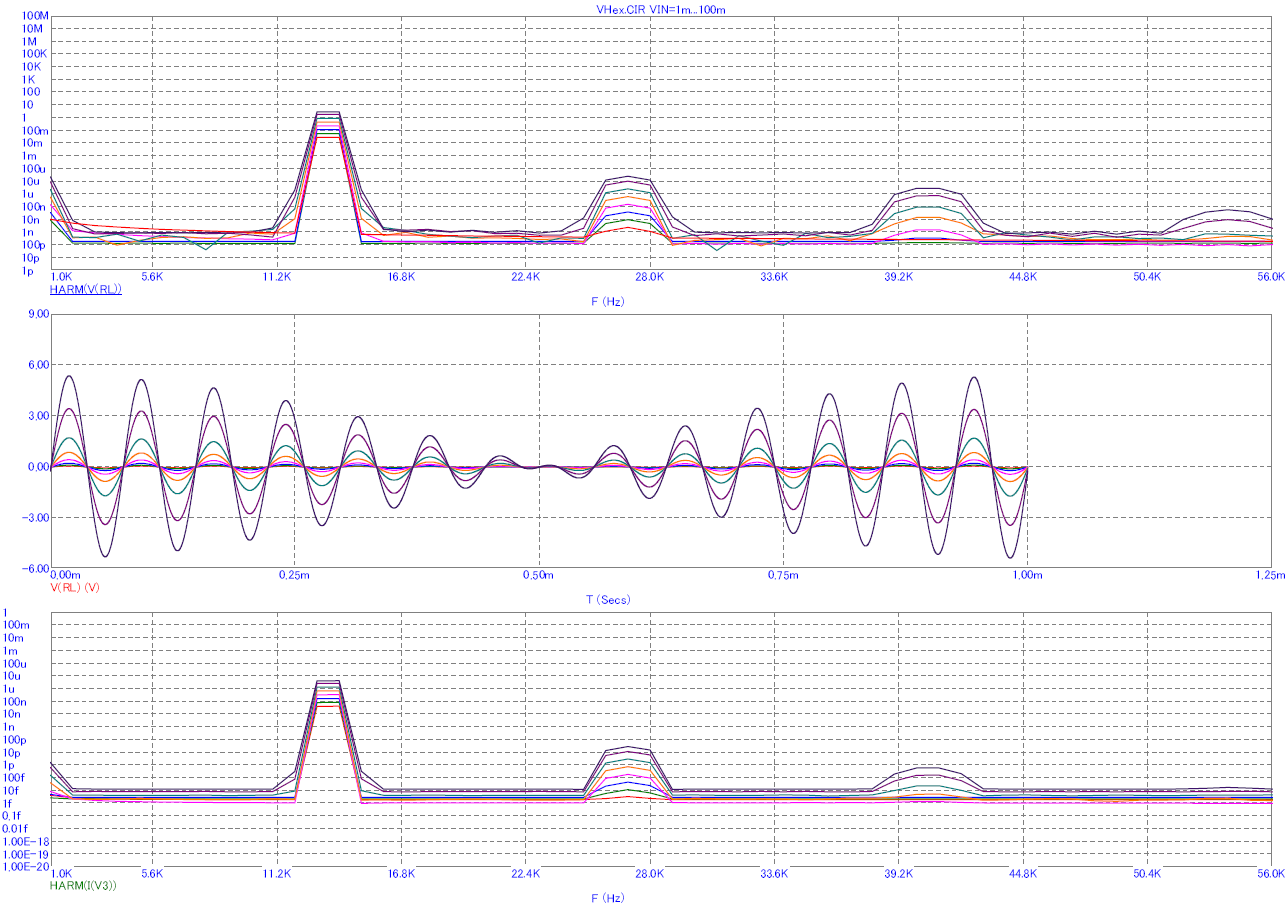The image size is (1287, 904).
Task: Click the 3.00 tick on the V(RL) axis
Action: (x=38, y=416)
